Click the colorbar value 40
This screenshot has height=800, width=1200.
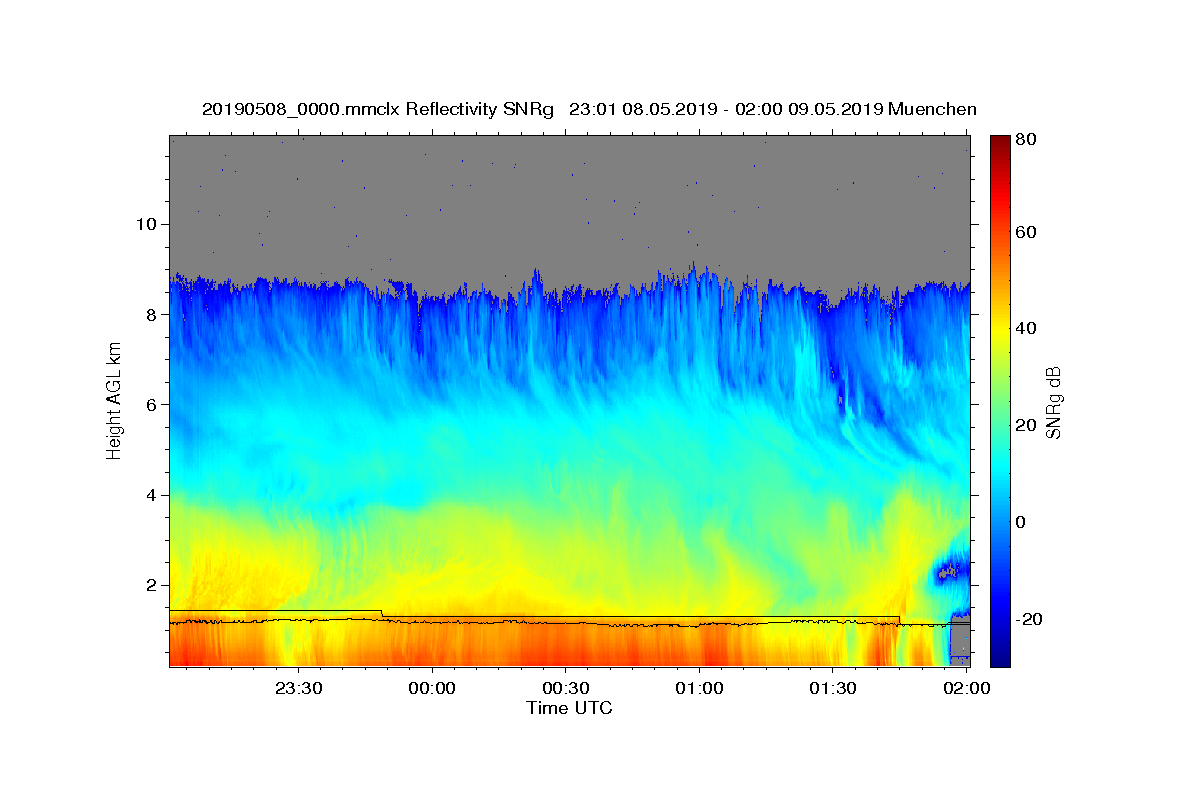coord(1025,328)
